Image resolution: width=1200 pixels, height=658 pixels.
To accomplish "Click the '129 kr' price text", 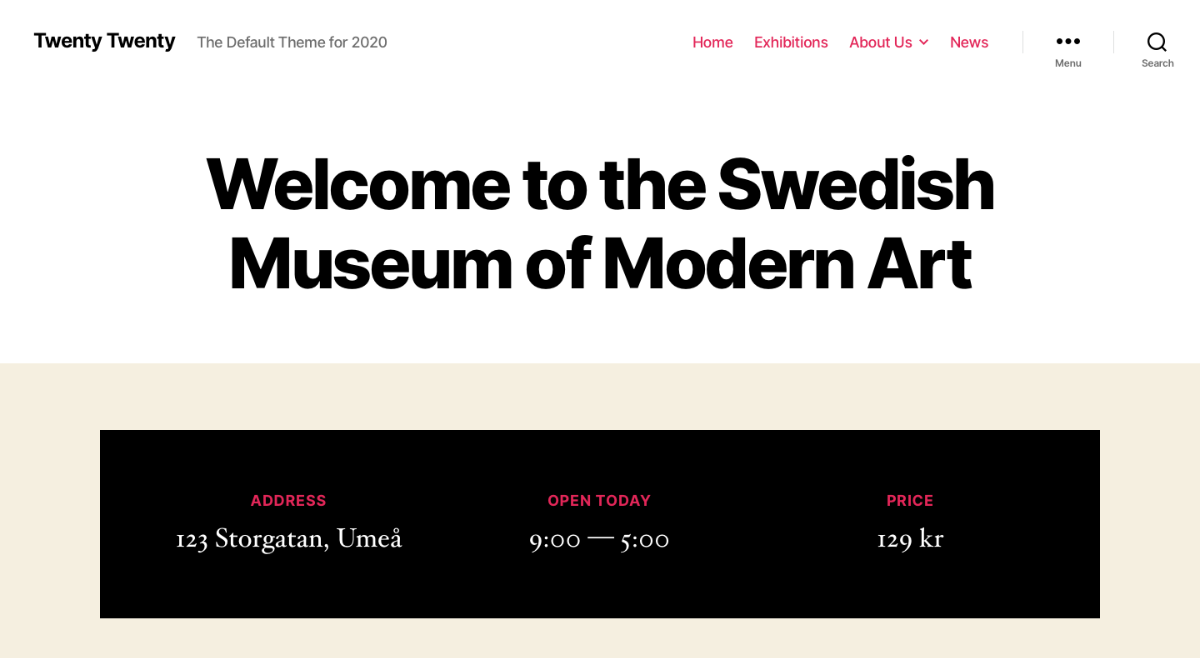I will click(910, 538).
